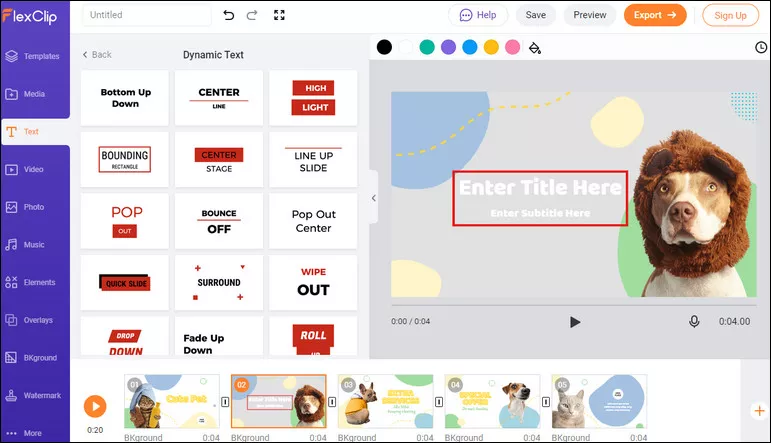Image resolution: width=771 pixels, height=443 pixels.
Task: Choose the Line Up Slide text style
Action: (x=313, y=159)
